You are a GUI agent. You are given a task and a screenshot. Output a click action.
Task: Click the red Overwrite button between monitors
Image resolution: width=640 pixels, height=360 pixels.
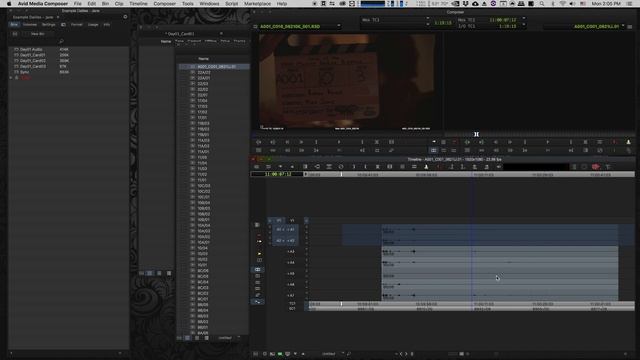click(454, 142)
